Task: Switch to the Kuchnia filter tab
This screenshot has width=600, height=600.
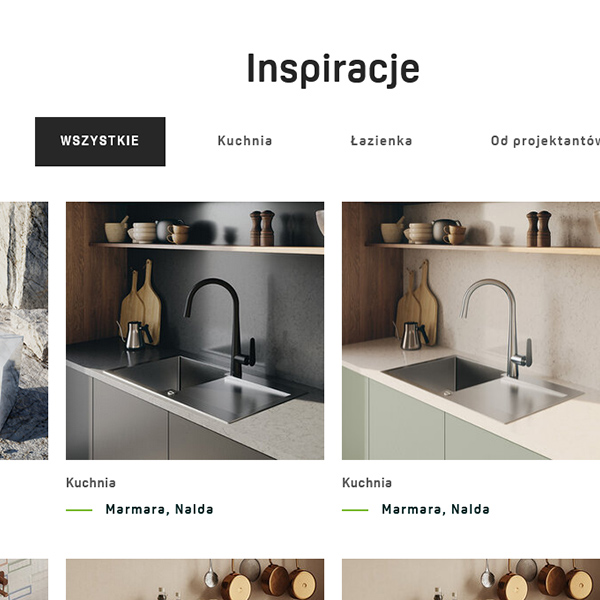Action: (x=245, y=141)
